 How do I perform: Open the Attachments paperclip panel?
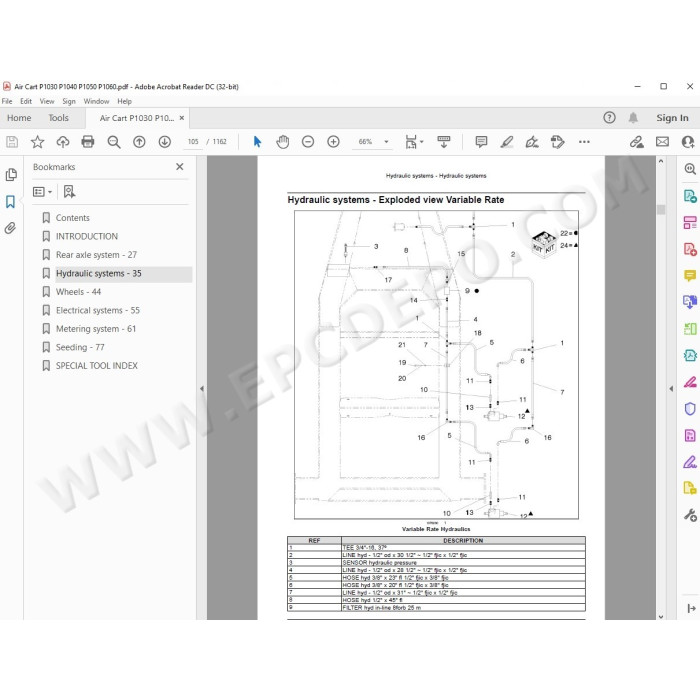tap(10, 228)
